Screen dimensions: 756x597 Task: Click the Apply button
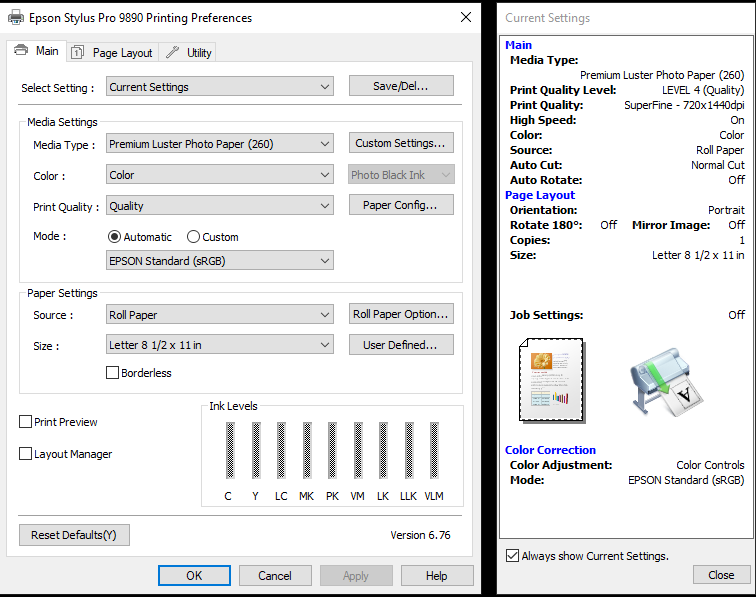point(356,575)
